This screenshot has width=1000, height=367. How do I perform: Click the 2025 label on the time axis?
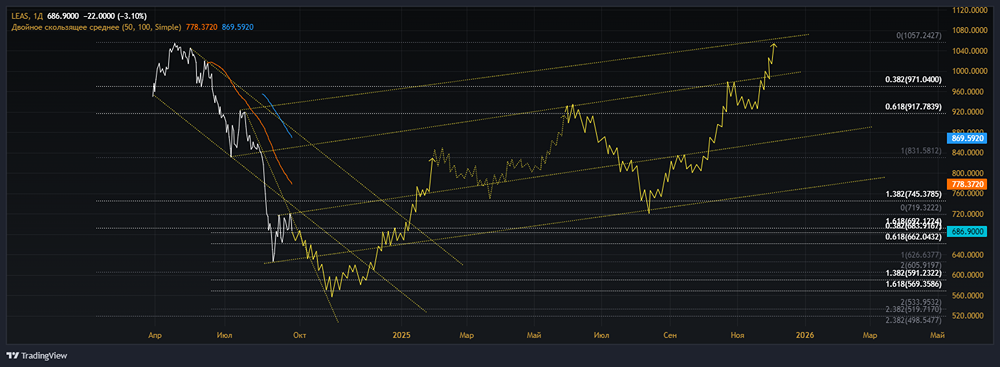401,334
